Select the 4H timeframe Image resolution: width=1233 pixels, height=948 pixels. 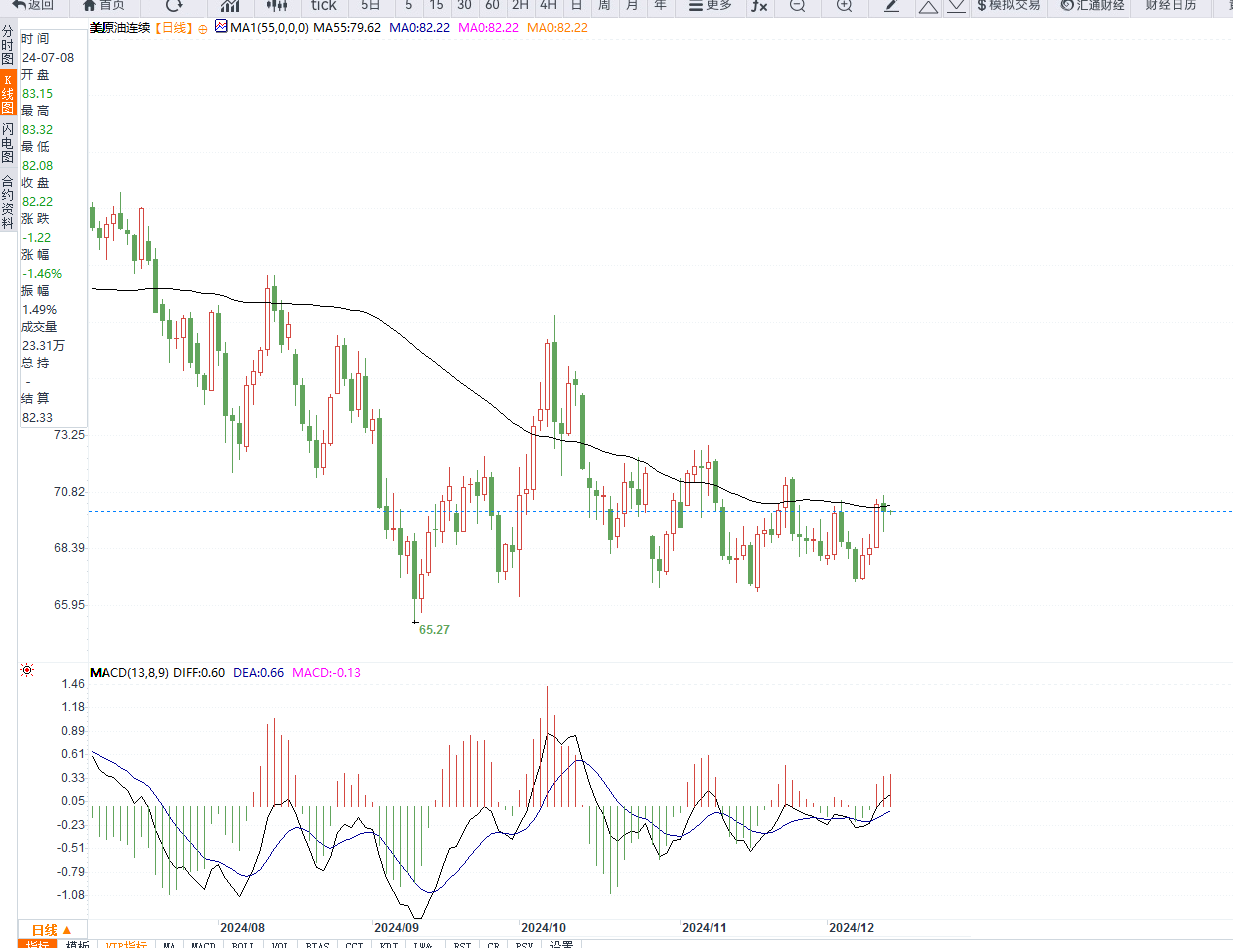(x=548, y=6)
